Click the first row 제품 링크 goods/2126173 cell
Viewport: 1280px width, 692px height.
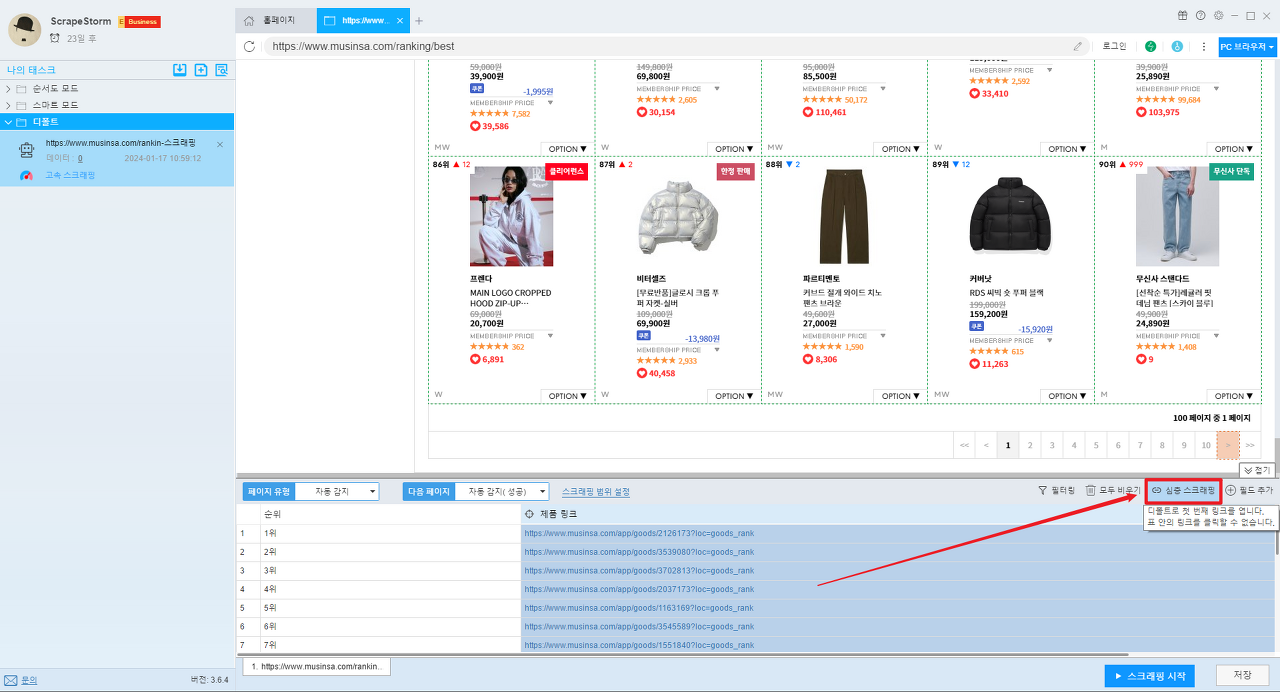click(898, 533)
